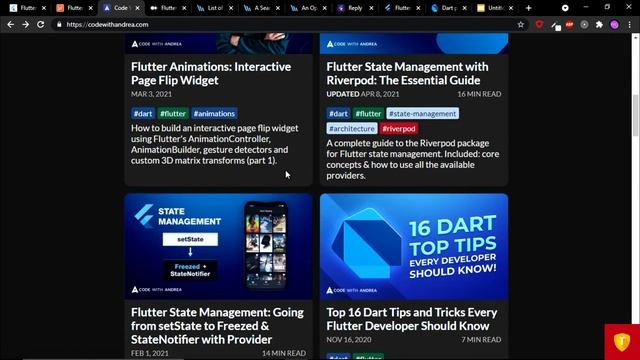The image size is (640, 360).
Task: Click the '16 Dart Top Tips' thumbnail image
Action: pos(414,247)
